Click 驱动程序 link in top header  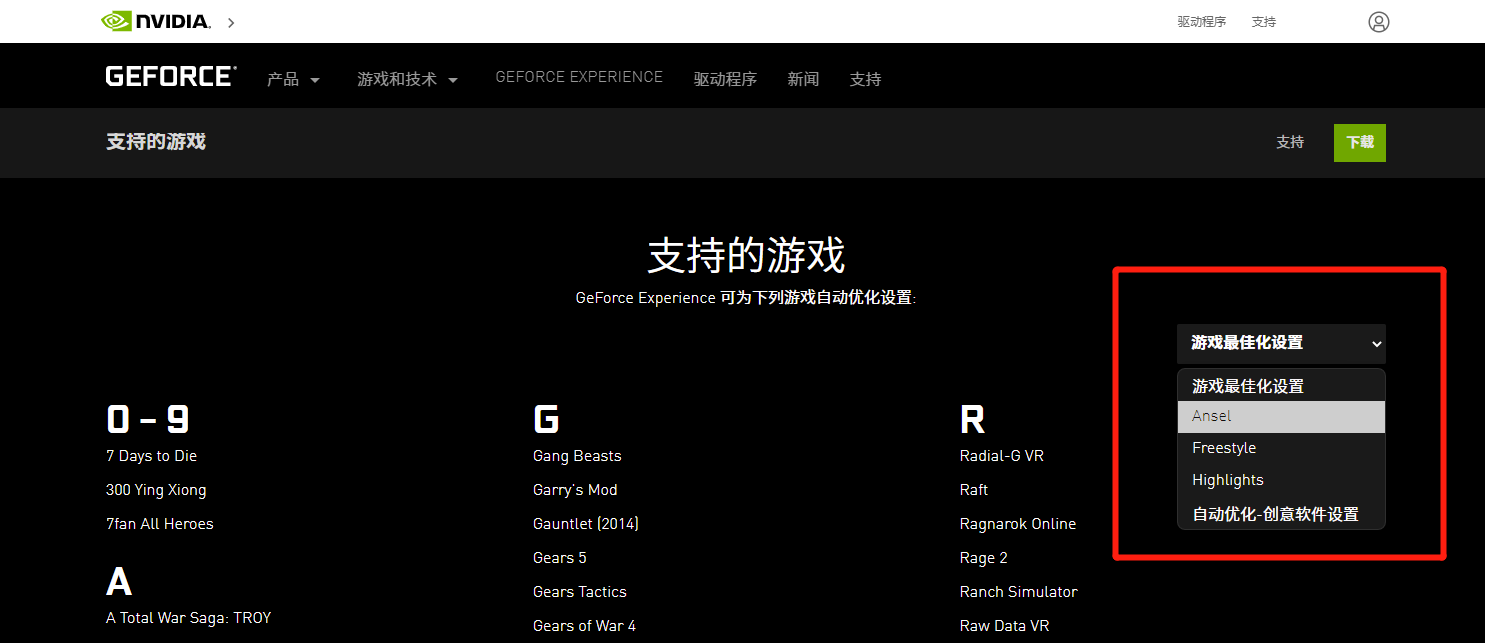pos(1201,22)
